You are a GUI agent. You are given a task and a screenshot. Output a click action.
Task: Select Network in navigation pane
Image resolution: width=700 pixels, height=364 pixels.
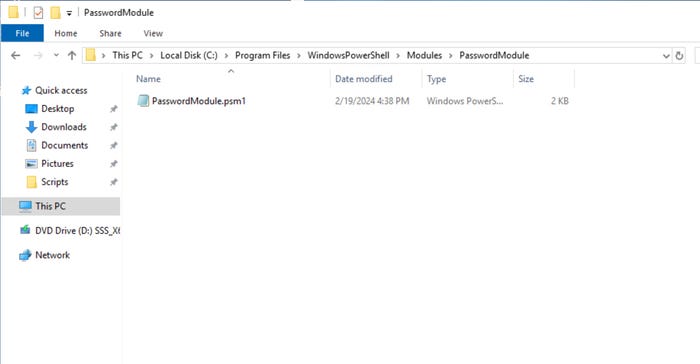point(52,255)
